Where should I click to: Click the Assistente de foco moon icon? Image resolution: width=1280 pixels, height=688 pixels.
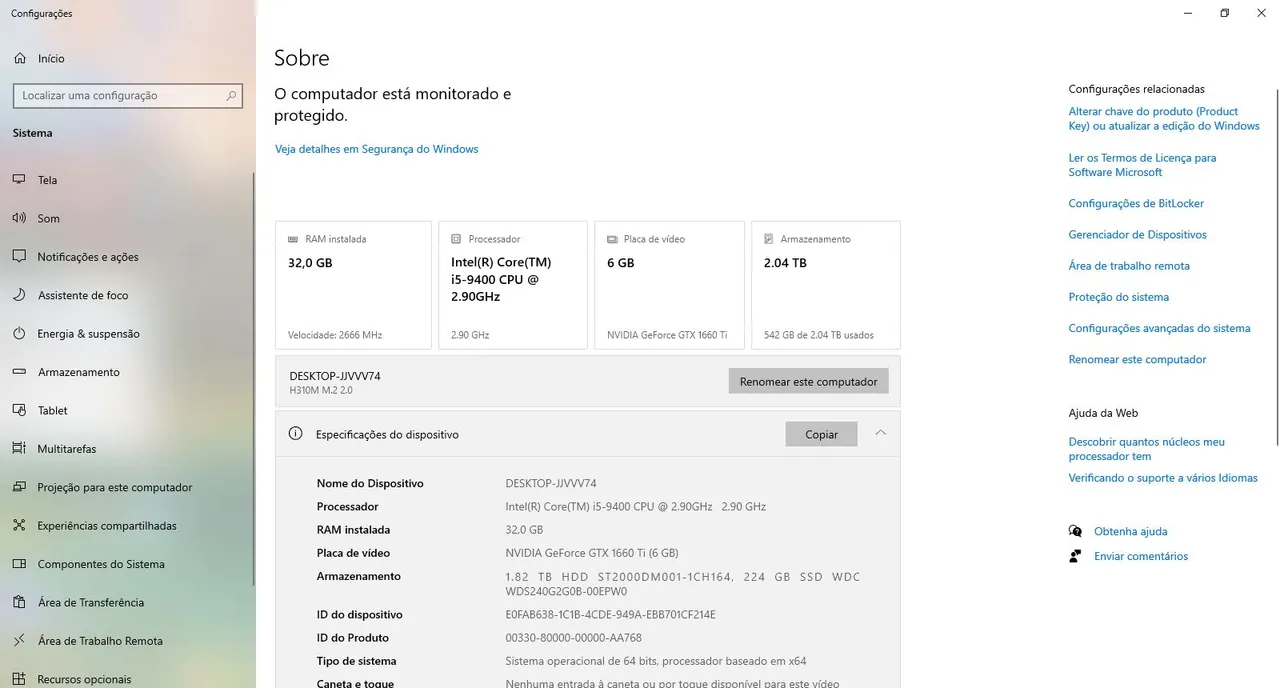point(19,295)
